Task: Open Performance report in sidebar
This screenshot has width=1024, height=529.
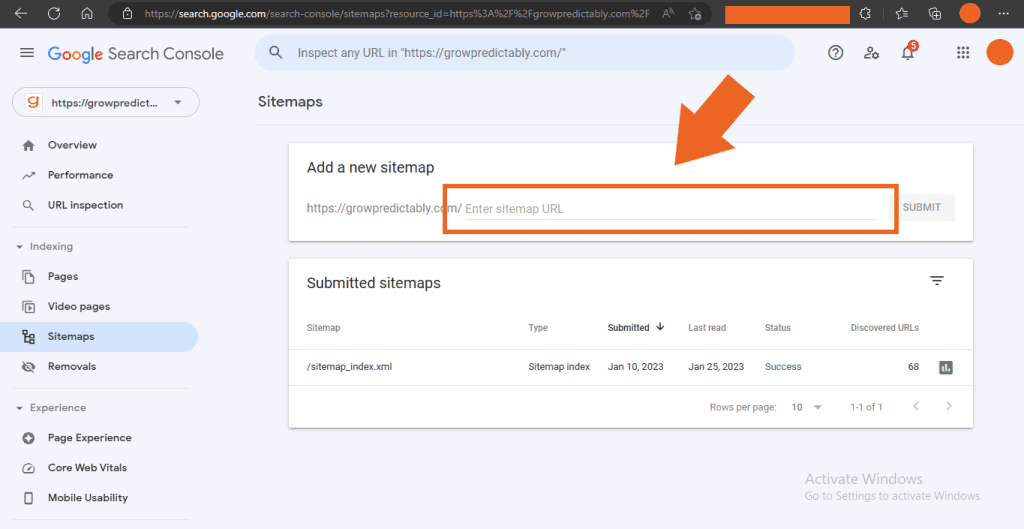Action: tap(80, 175)
